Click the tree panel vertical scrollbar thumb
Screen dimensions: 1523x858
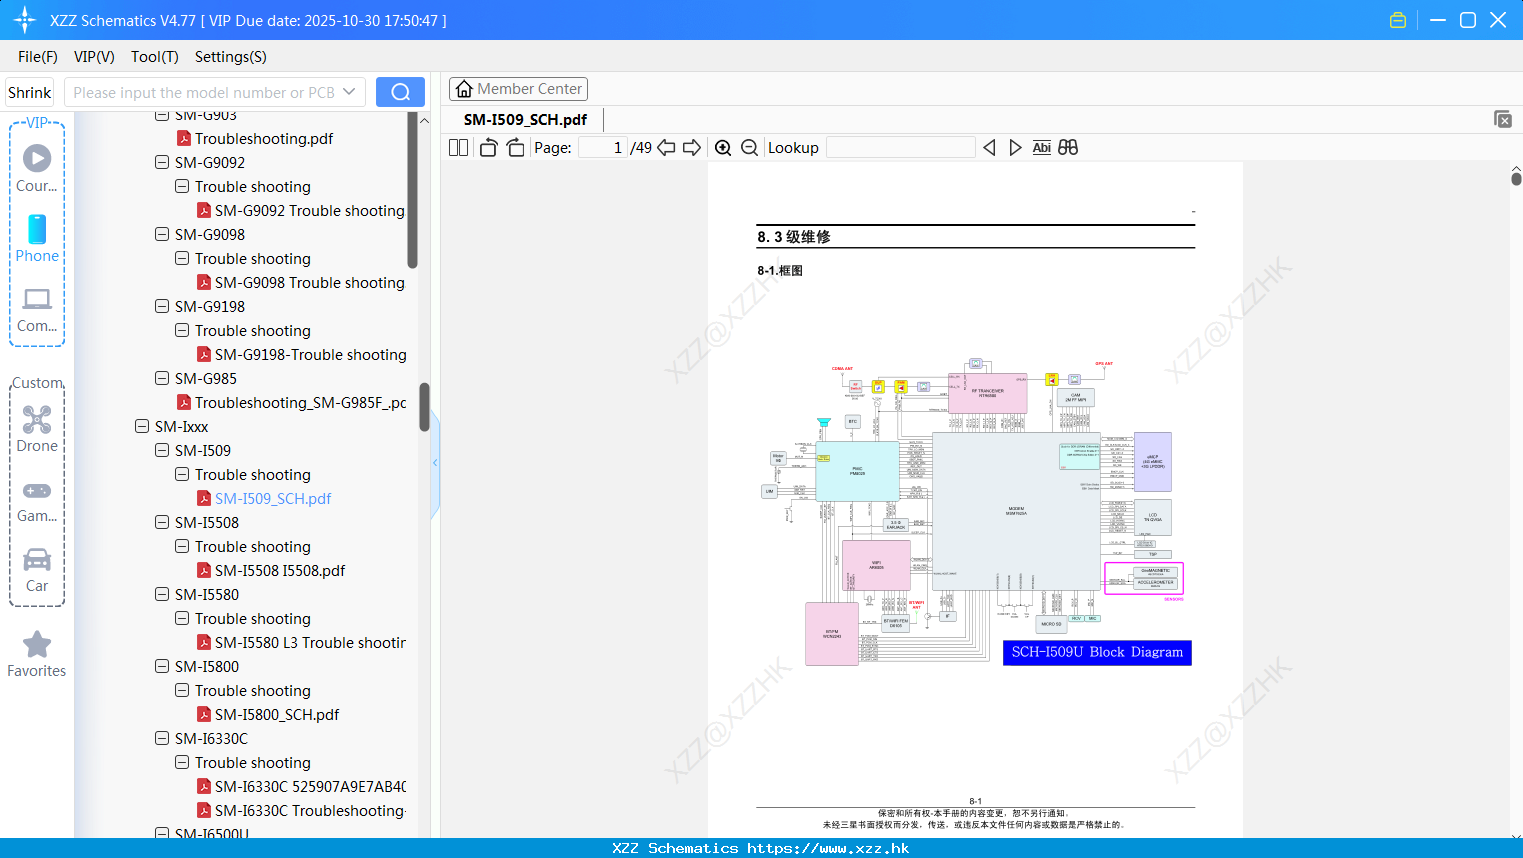[424, 408]
